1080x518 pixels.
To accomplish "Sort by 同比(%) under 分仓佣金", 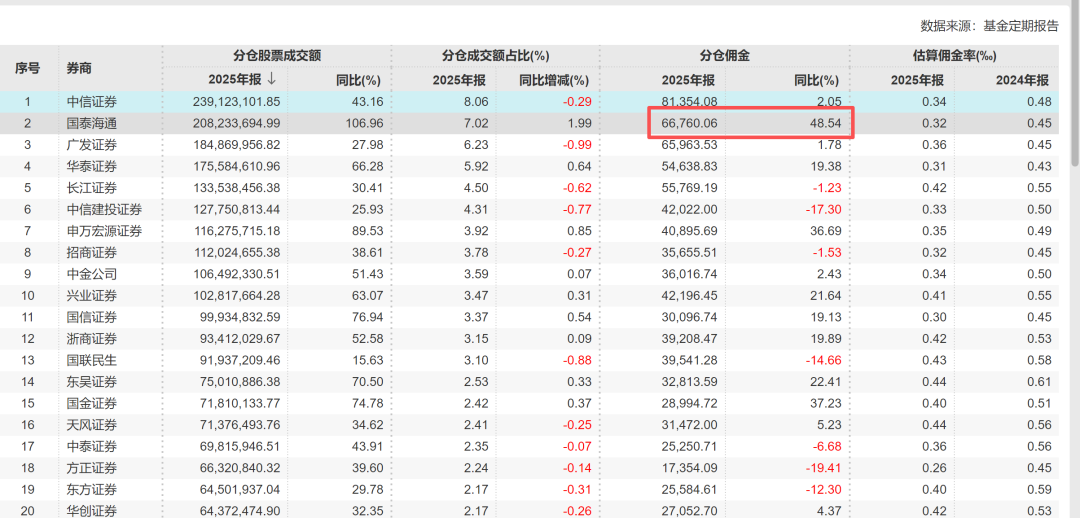I will 816,79.
